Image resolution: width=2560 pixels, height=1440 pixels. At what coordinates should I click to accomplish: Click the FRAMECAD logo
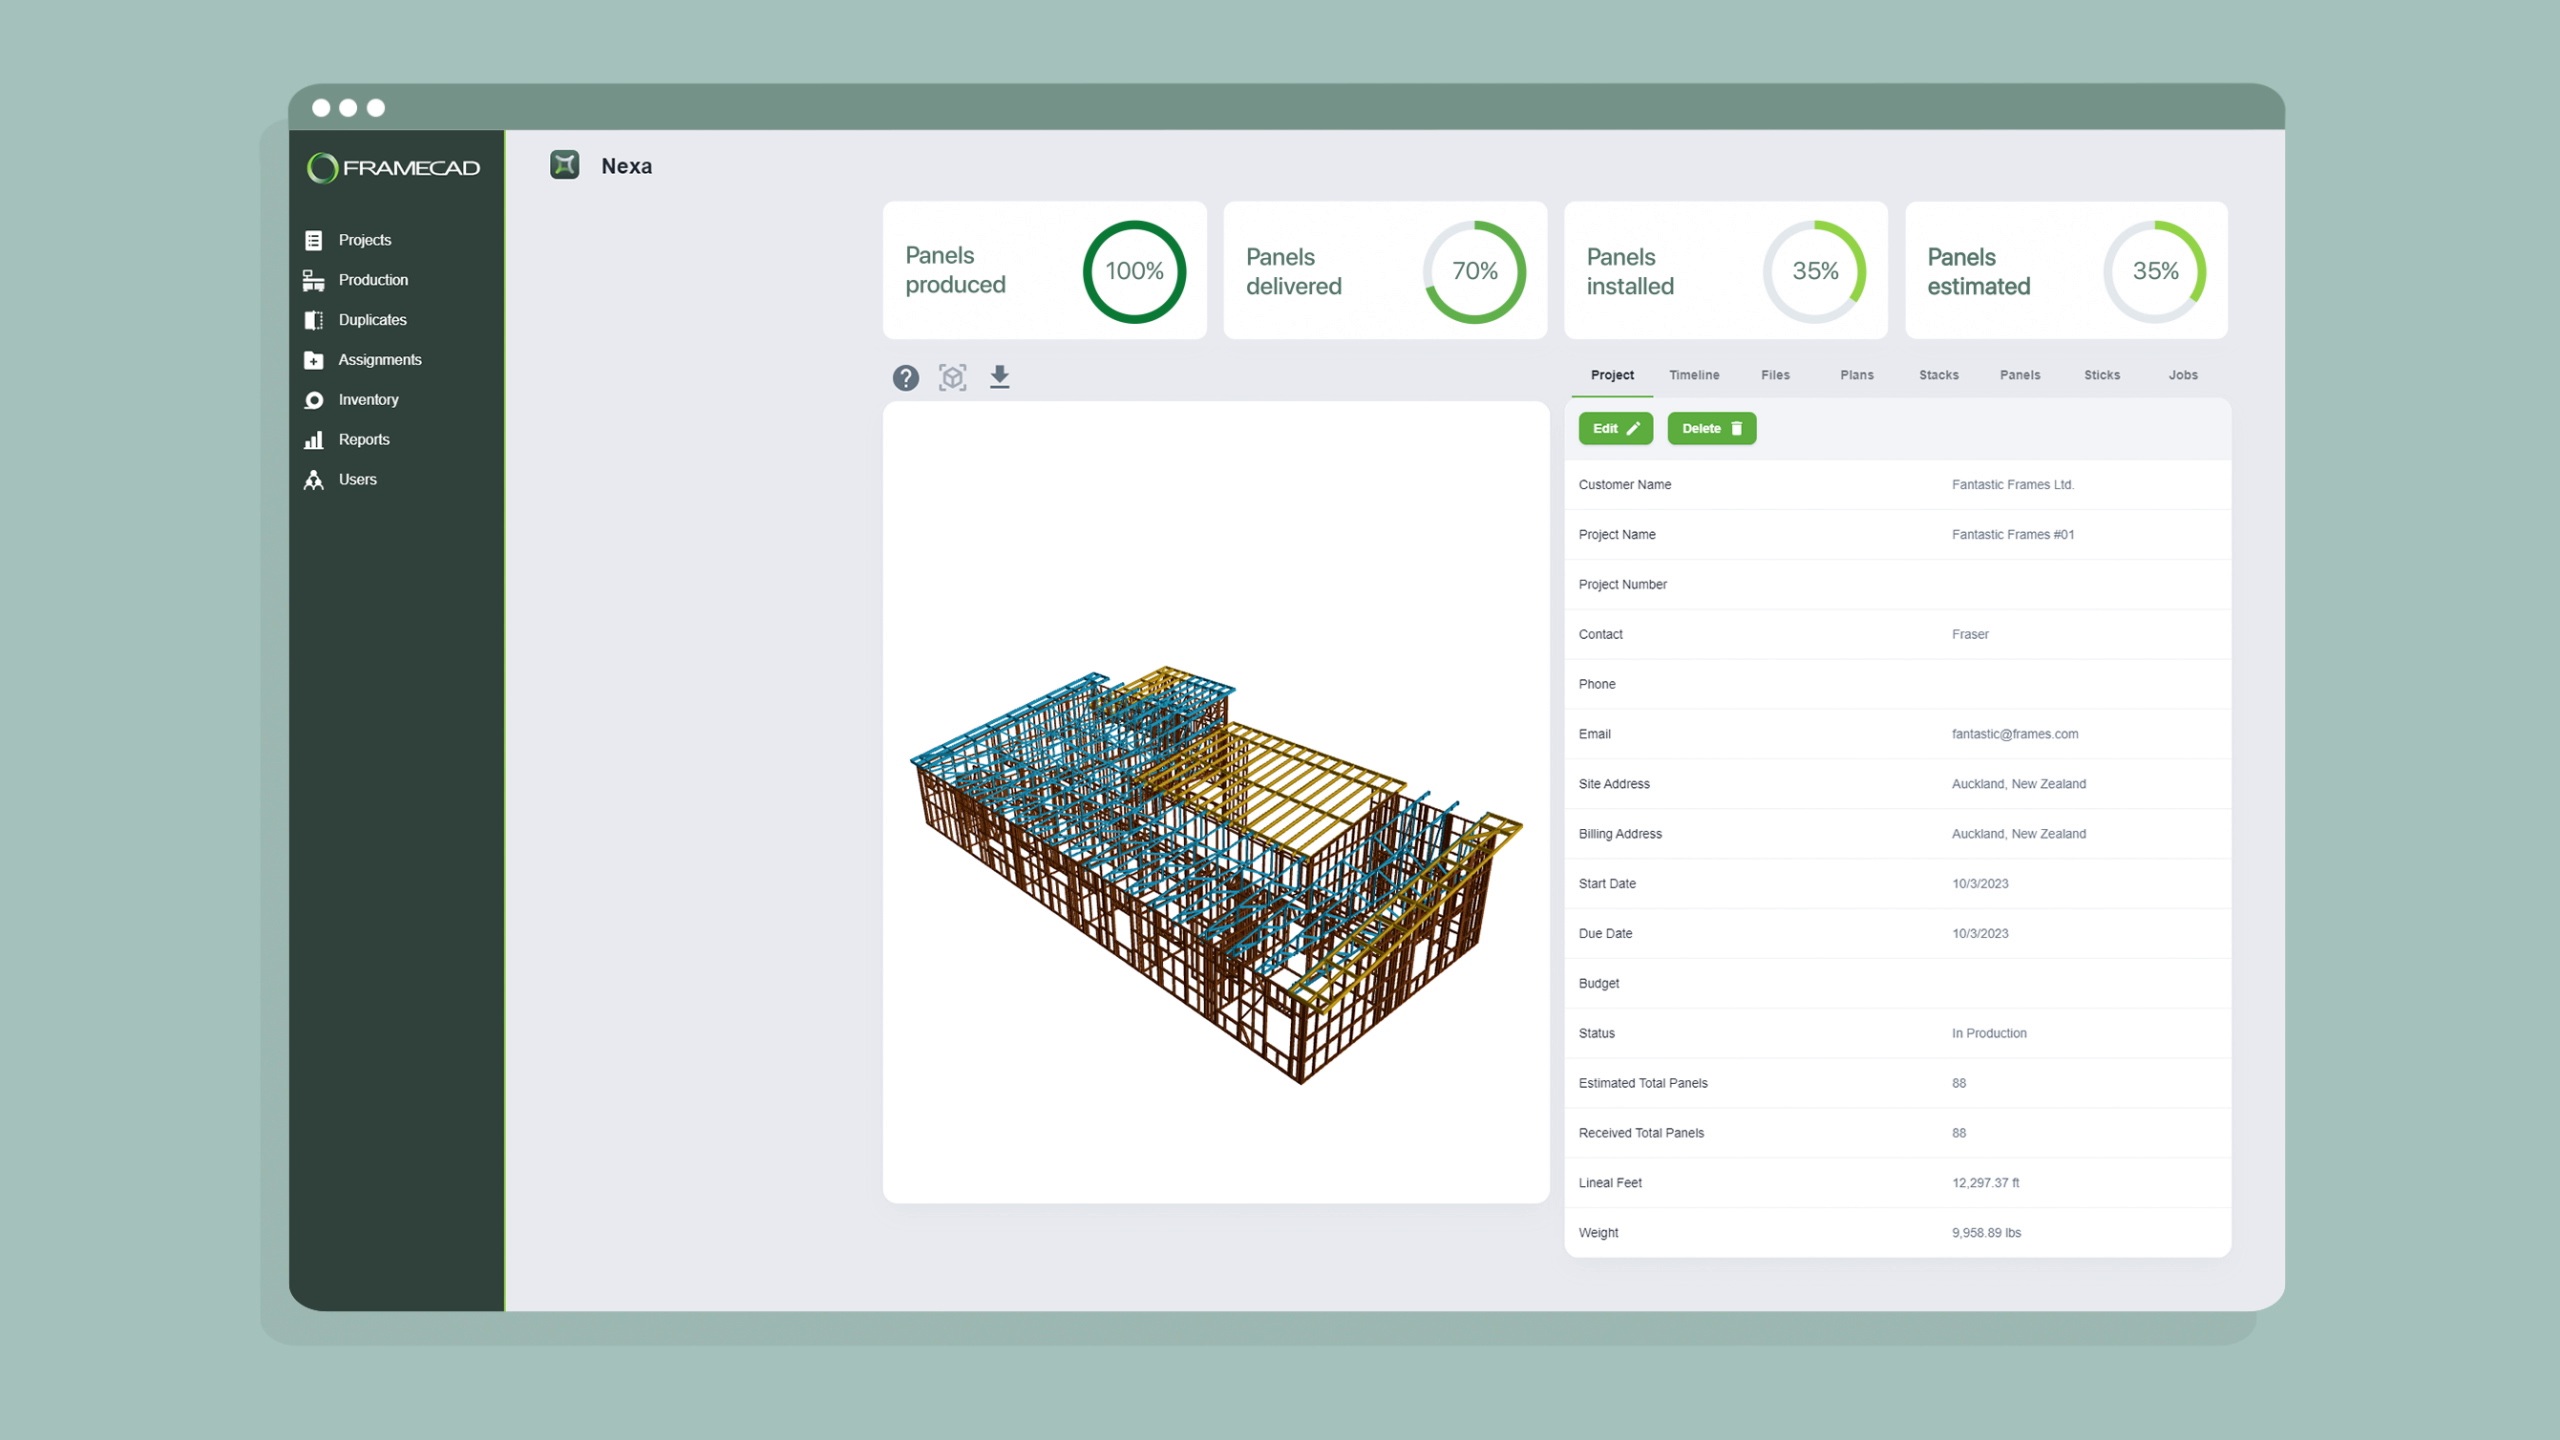click(396, 167)
